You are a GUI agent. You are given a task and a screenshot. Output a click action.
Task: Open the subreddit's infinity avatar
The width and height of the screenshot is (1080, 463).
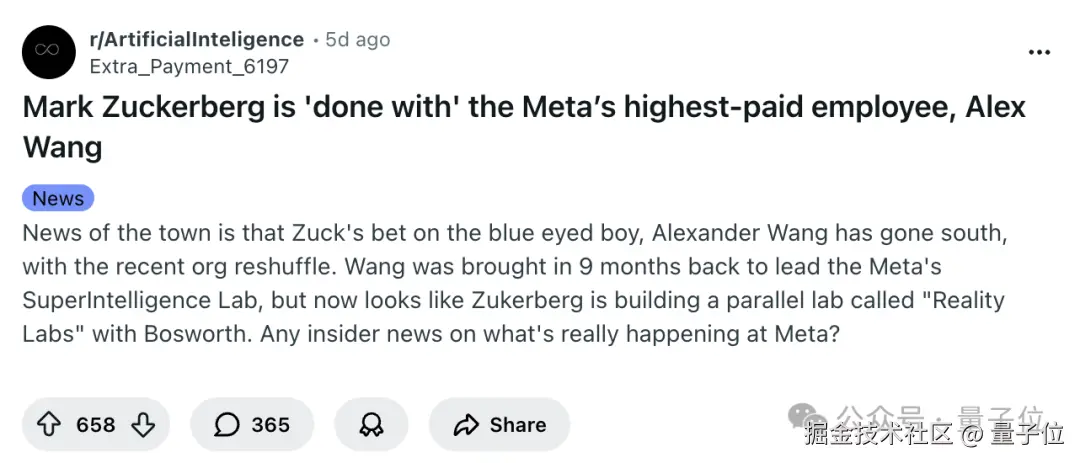(x=49, y=52)
